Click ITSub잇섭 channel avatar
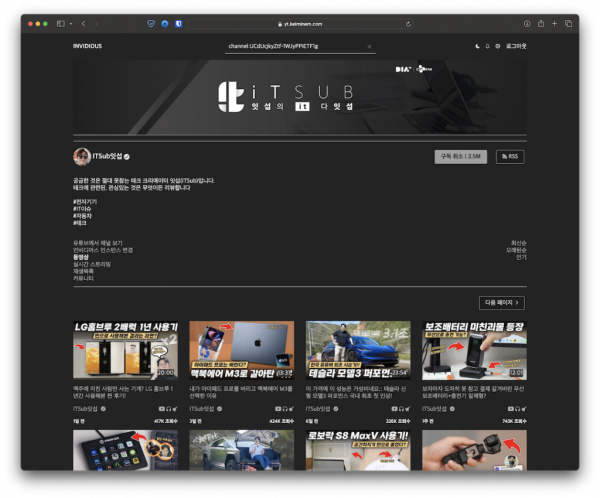Image resolution: width=600 pixels, height=498 pixels. 81,156
